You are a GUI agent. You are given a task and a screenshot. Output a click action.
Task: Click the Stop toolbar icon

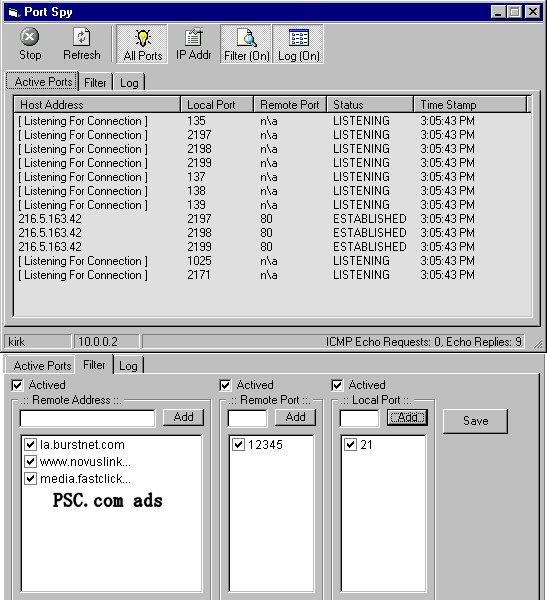coord(30,44)
